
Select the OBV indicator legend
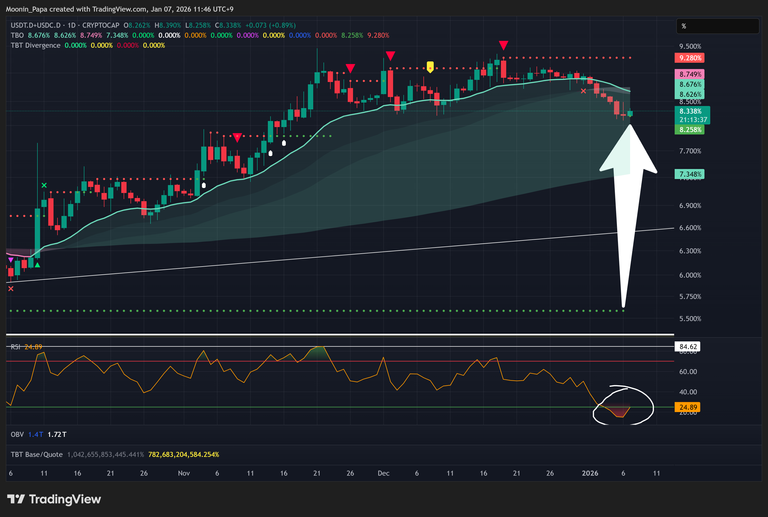click(x=17, y=435)
